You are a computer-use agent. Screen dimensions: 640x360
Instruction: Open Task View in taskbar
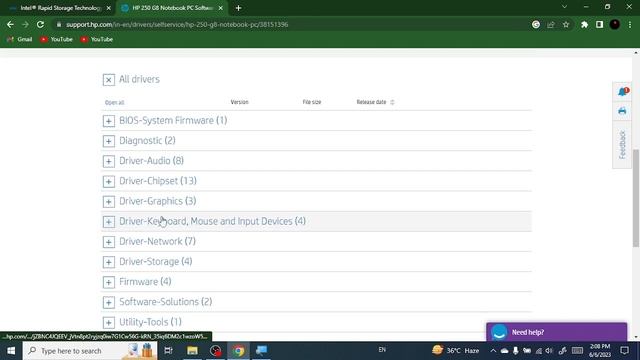pyautogui.click(x=168, y=351)
